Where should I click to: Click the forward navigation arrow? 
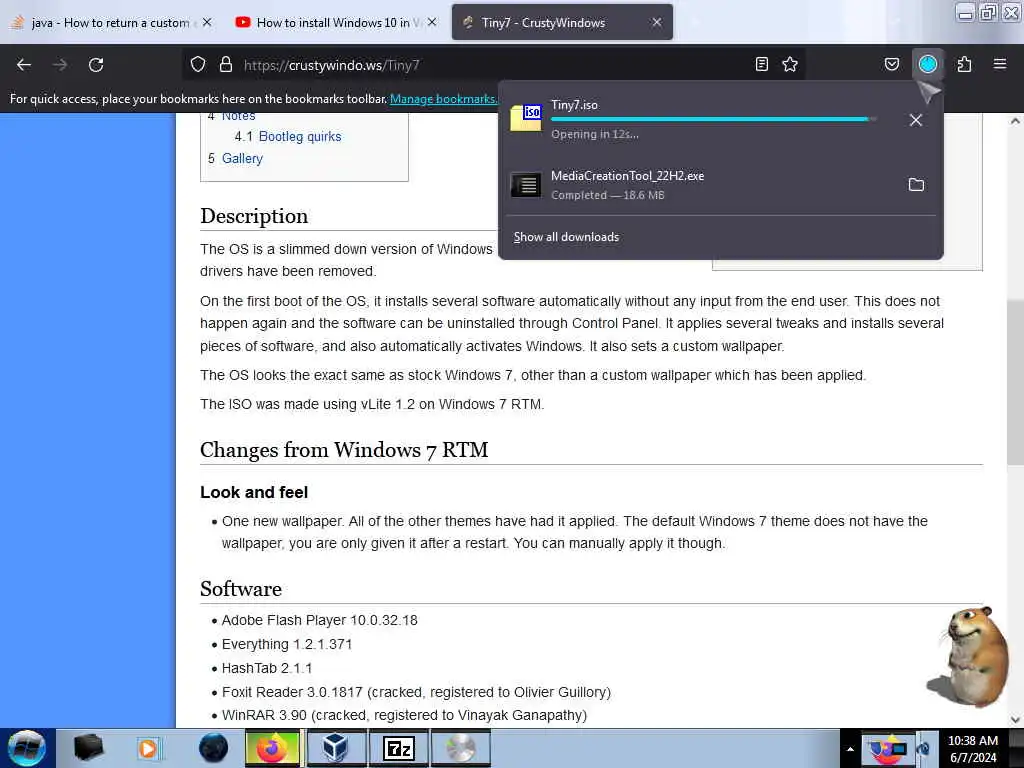(60, 65)
